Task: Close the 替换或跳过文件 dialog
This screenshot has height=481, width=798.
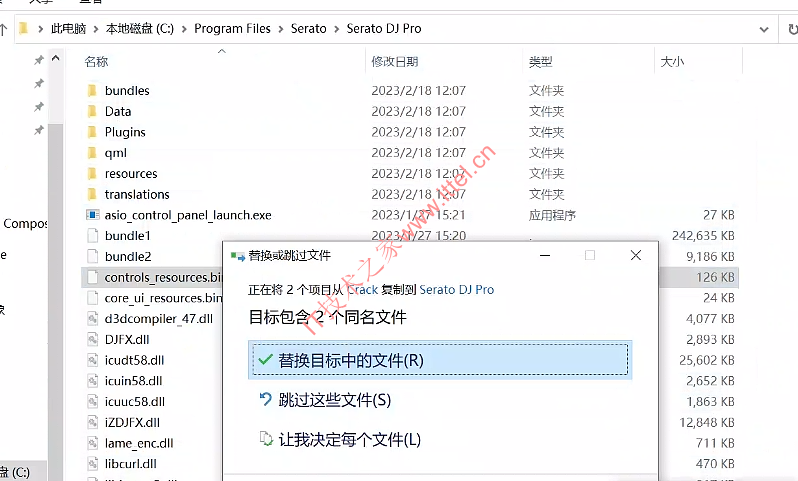Action: click(x=636, y=255)
